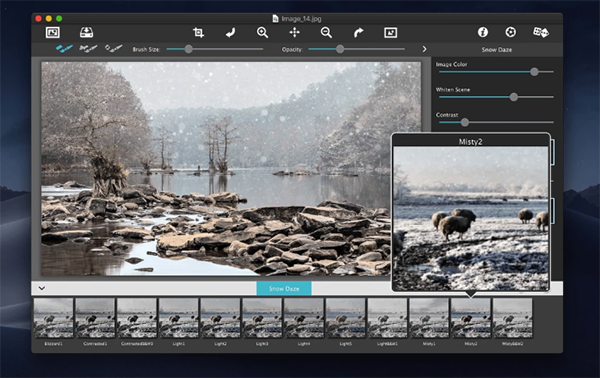Apply the Light4 preset thumbnail
Viewport: 600px width, 378px height.
coord(304,318)
